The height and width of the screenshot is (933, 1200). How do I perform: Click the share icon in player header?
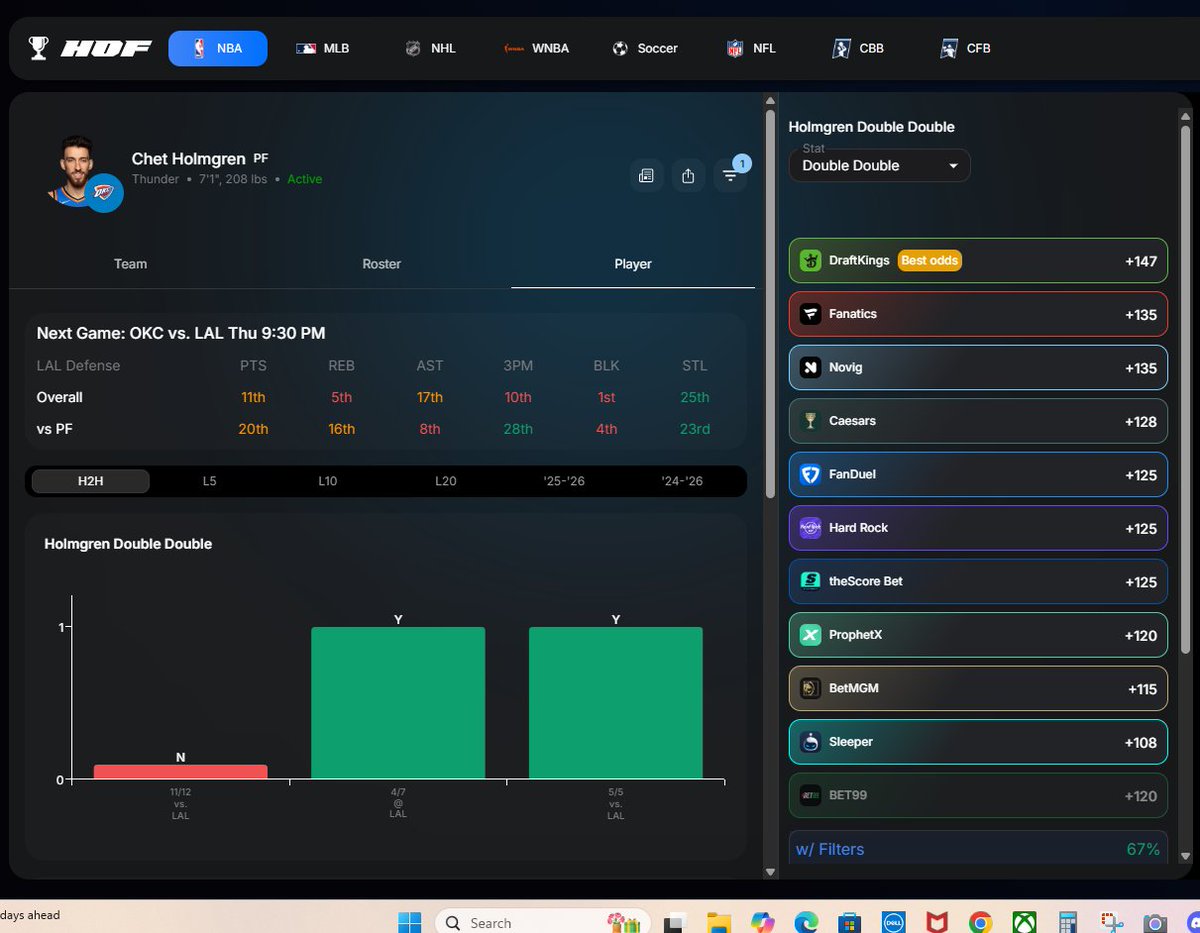click(688, 176)
